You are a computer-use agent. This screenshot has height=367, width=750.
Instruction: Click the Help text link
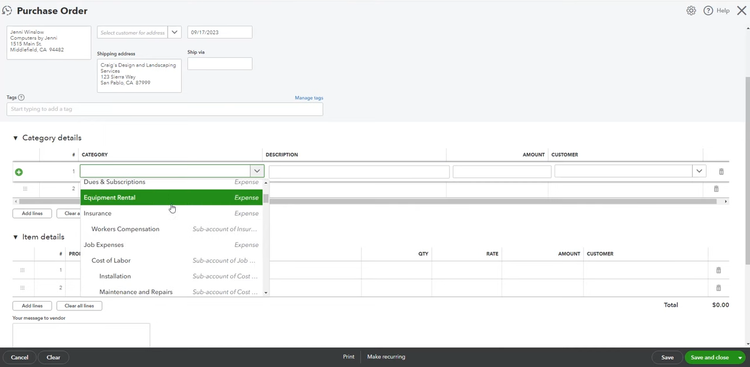click(723, 11)
